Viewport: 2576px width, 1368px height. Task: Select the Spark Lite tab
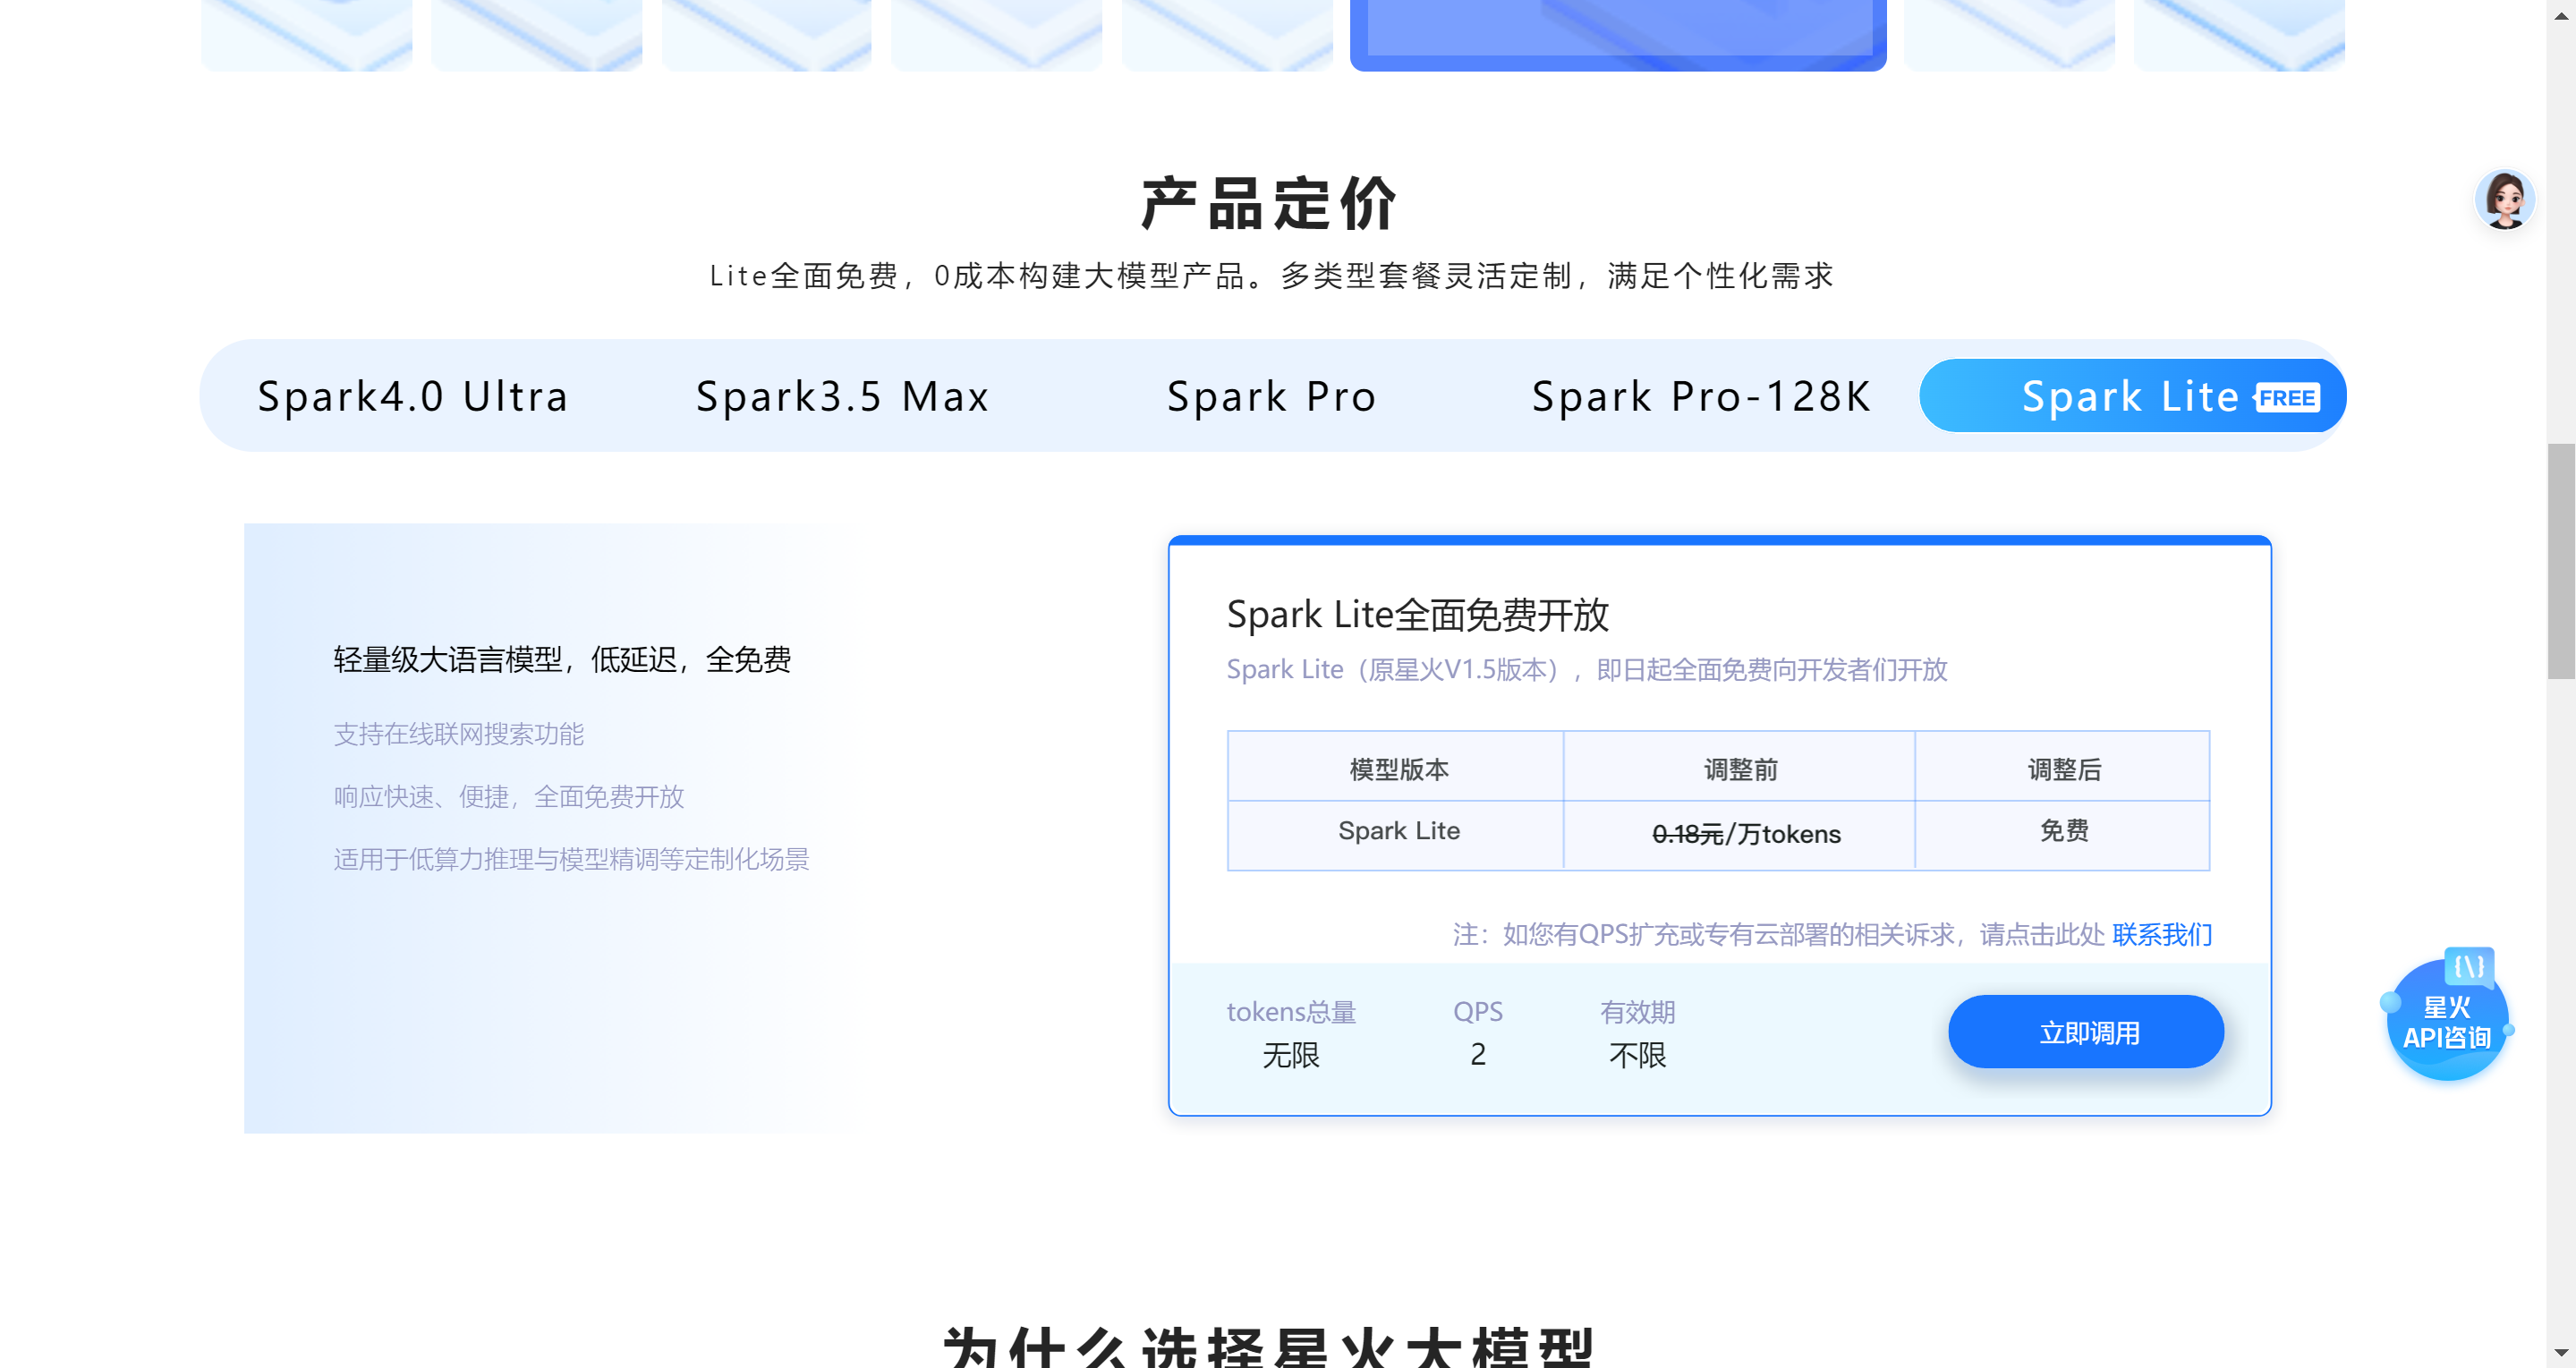click(2130, 397)
